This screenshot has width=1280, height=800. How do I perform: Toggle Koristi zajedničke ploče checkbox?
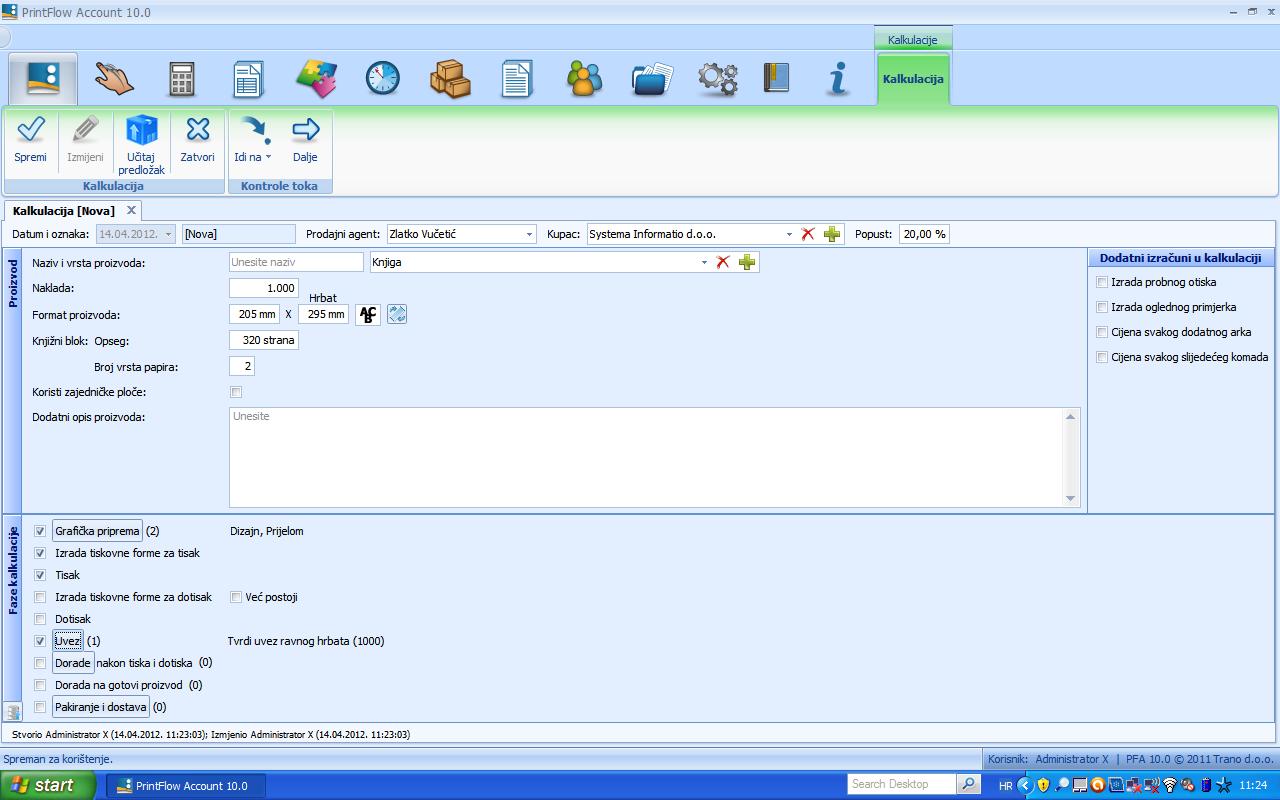pos(236,392)
